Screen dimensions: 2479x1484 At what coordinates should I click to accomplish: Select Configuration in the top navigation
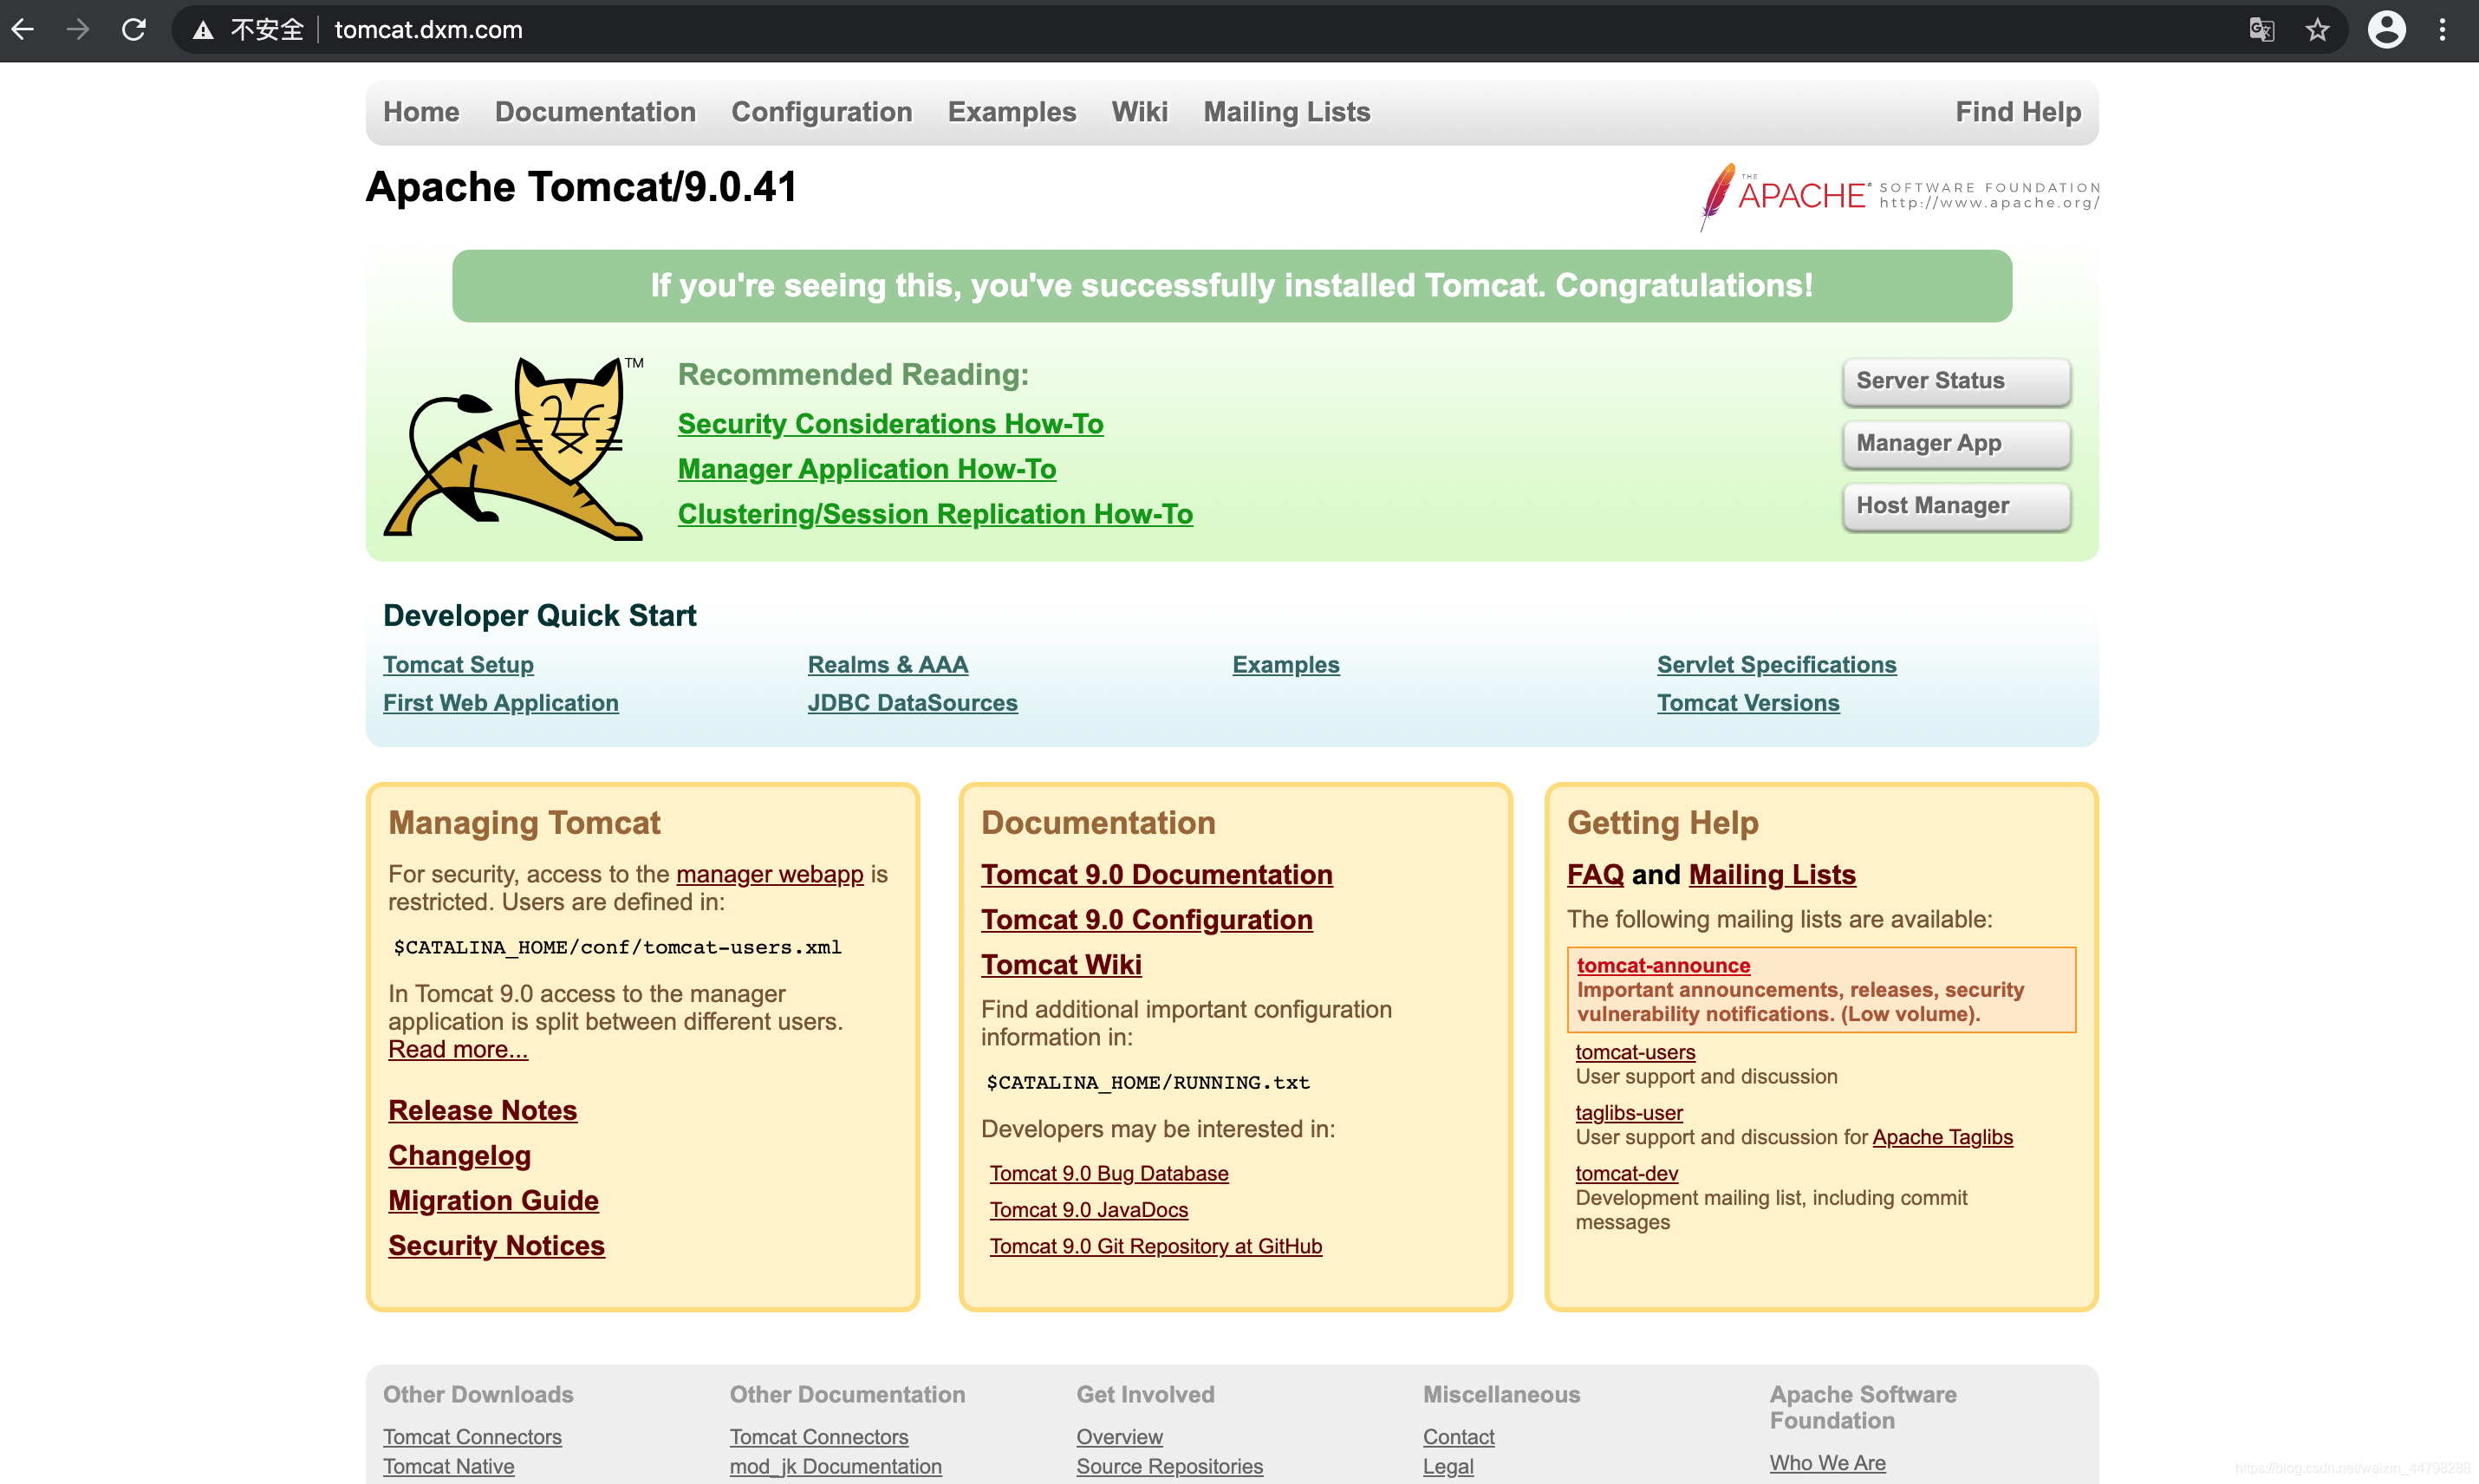821,112
